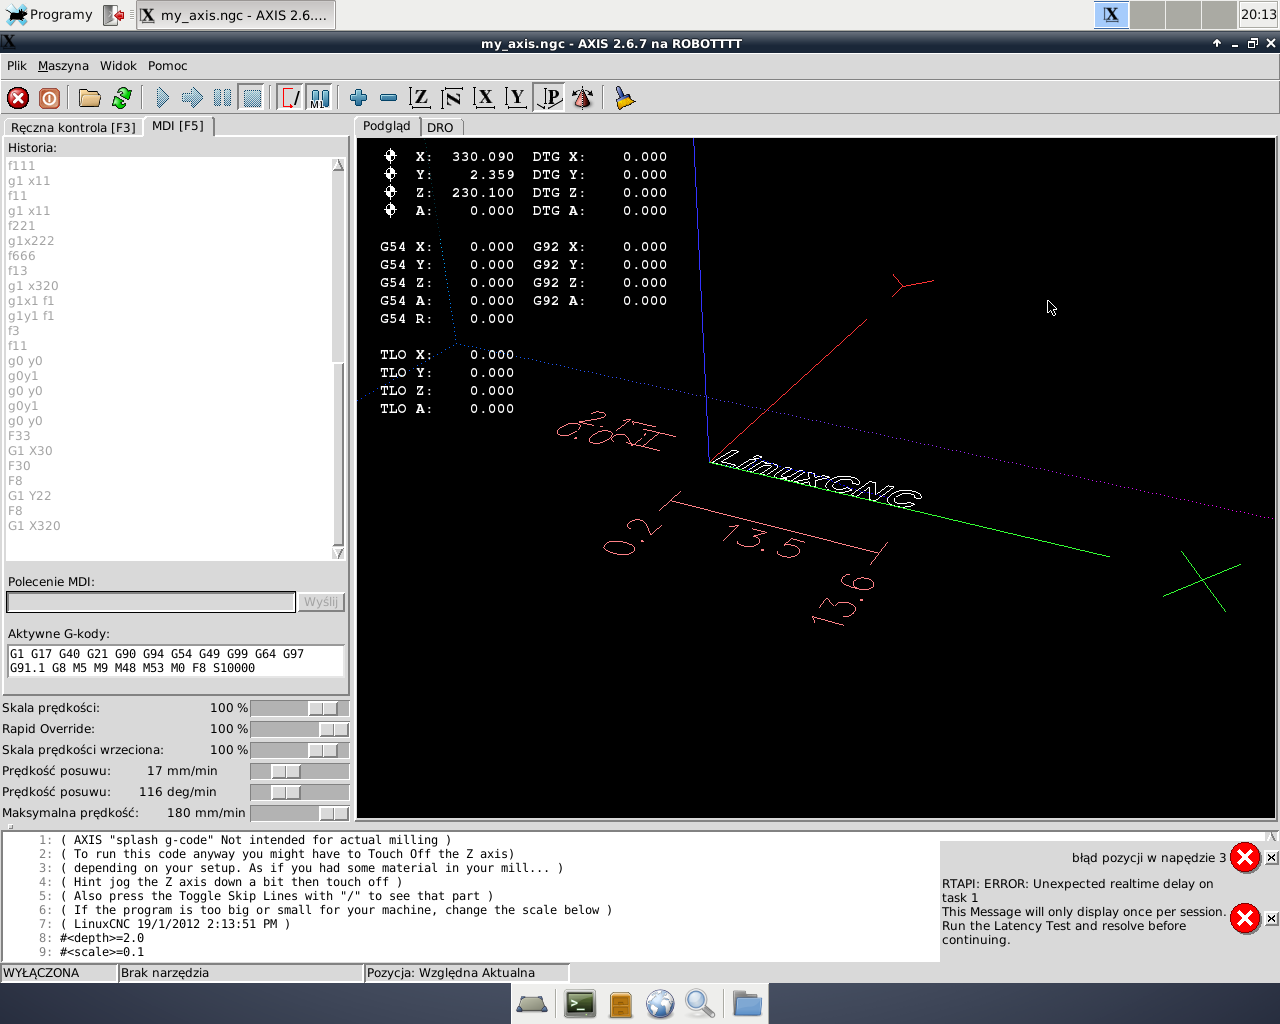Image resolution: width=1280 pixels, height=1024 pixels.
Task: Dismiss RTAPI error with red X icon
Action: click(x=1245, y=918)
